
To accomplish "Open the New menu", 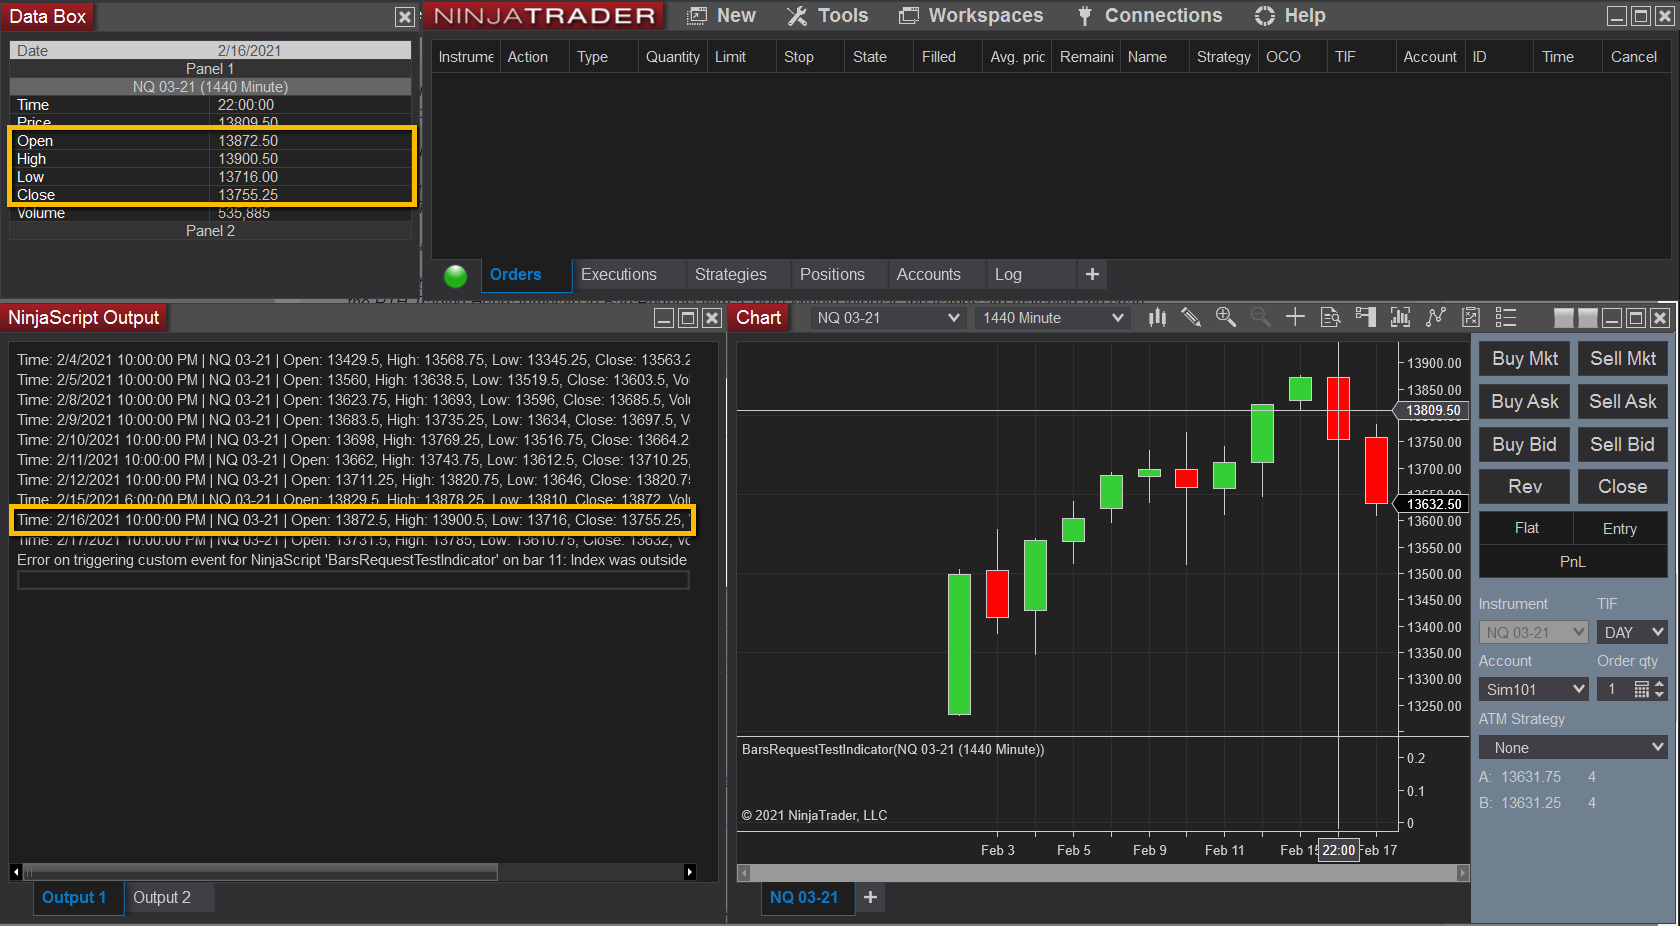I will point(722,16).
